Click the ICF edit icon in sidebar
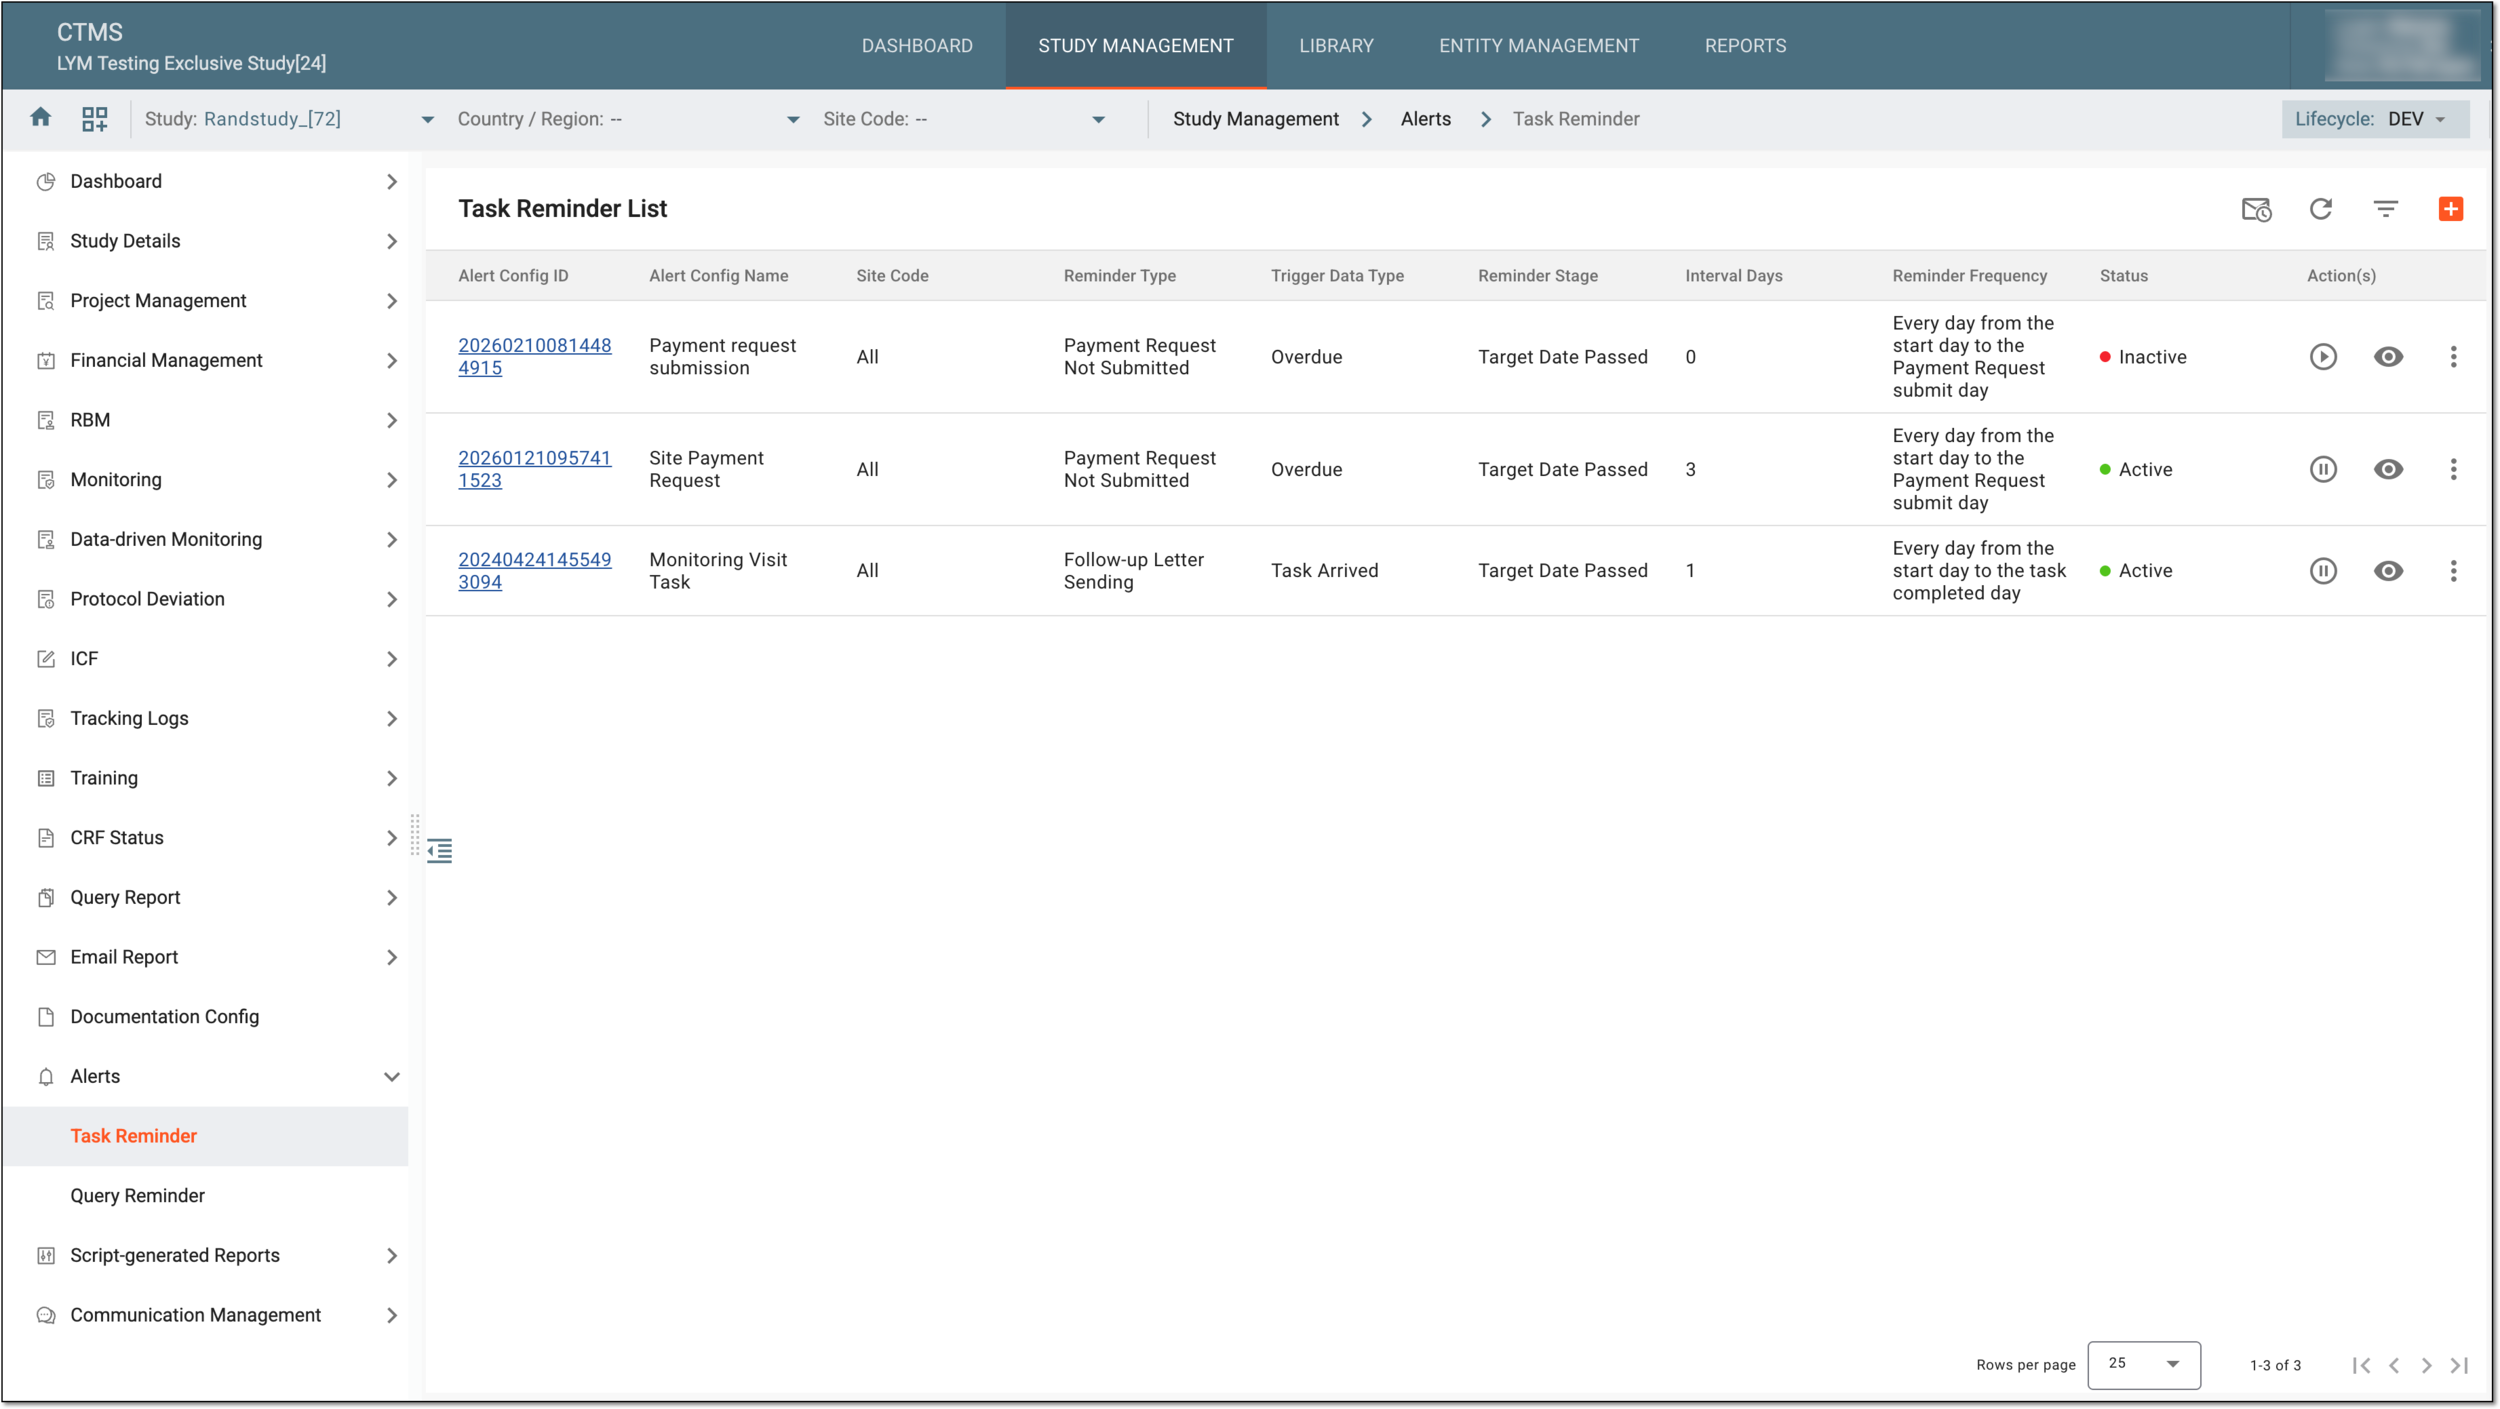The image size is (2500, 1409). (x=46, y=659)
